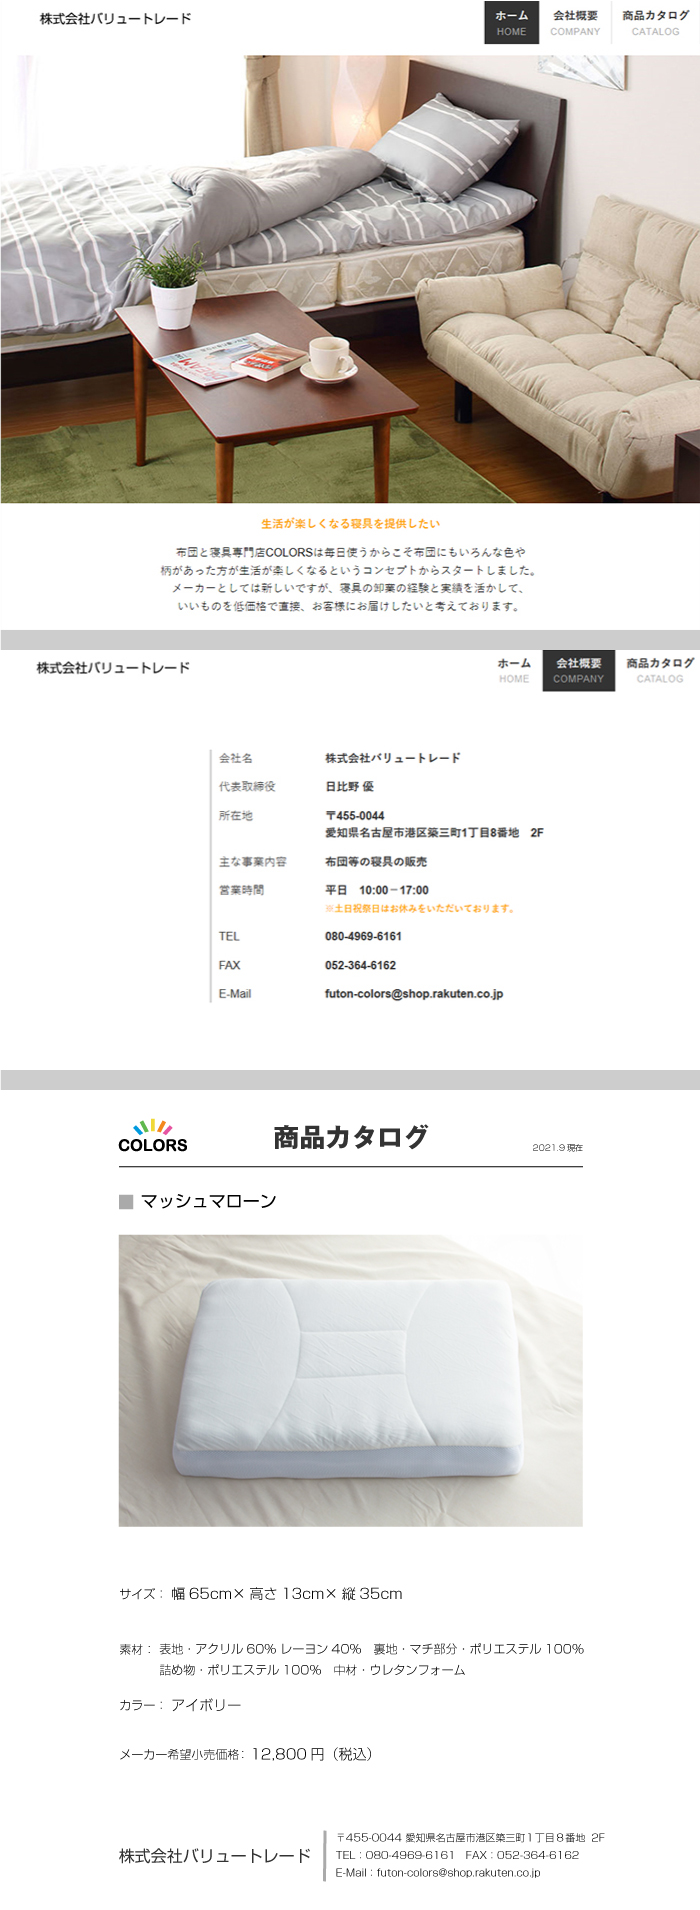Select the CATALOG tab in the second navigation bar
The width and height of the screenshot is (700, 1910).
[x=659, y=670]
